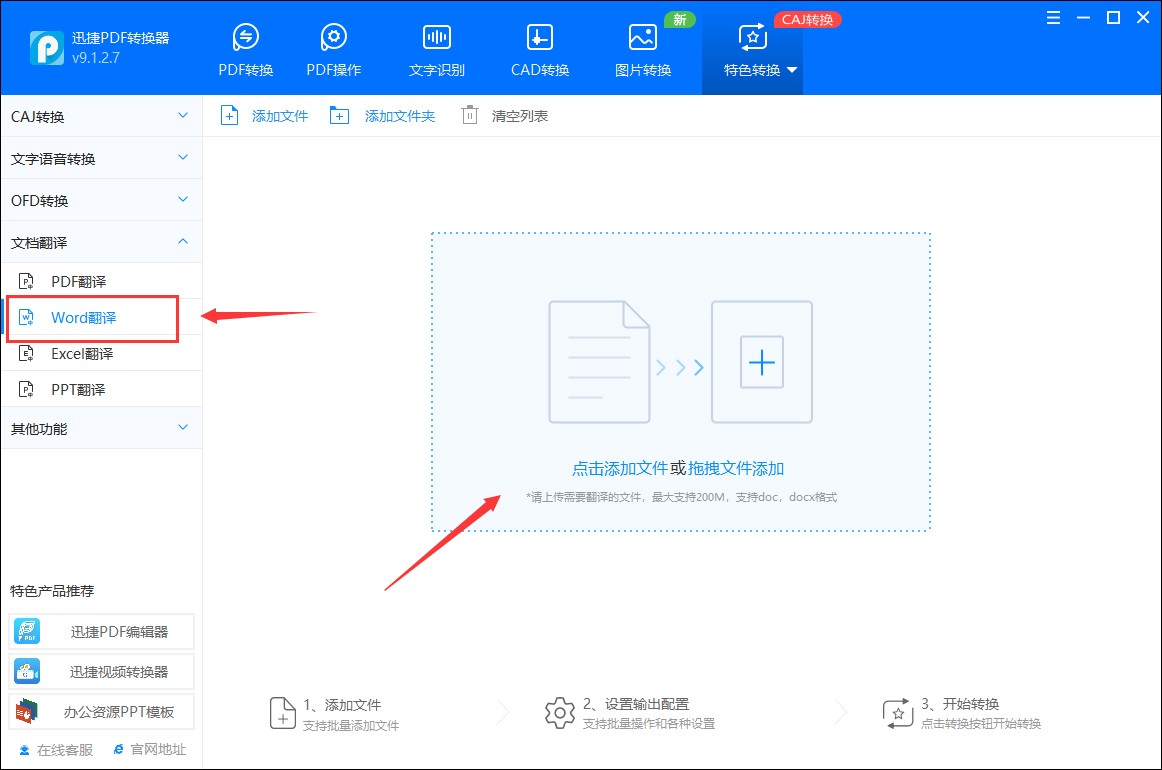The width and height of the screenshot is (1162, 770).
Task: Click the 1、添加文件 step text
Action: 342,706
